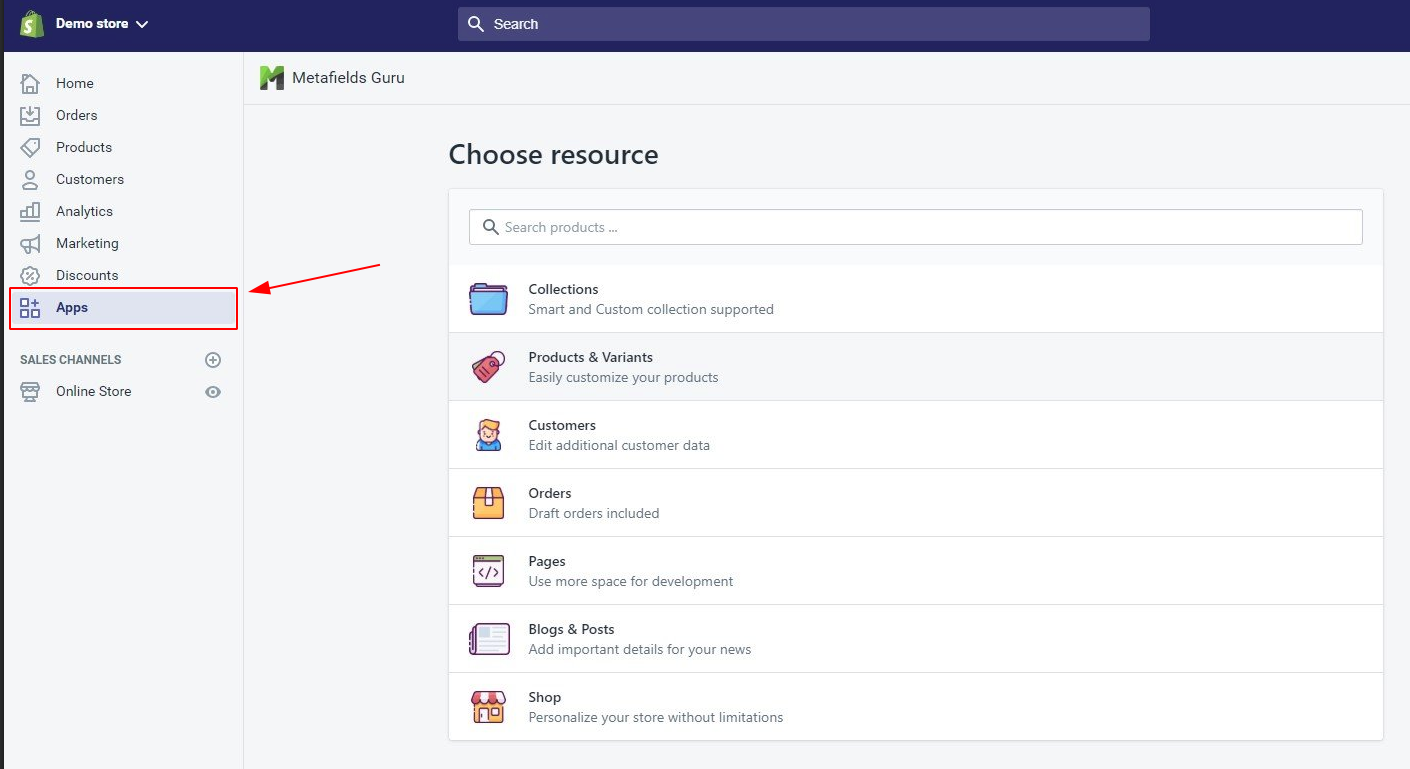Click 'Add important details for your news'
This screenshot has width=1410, height=769.
640,649
